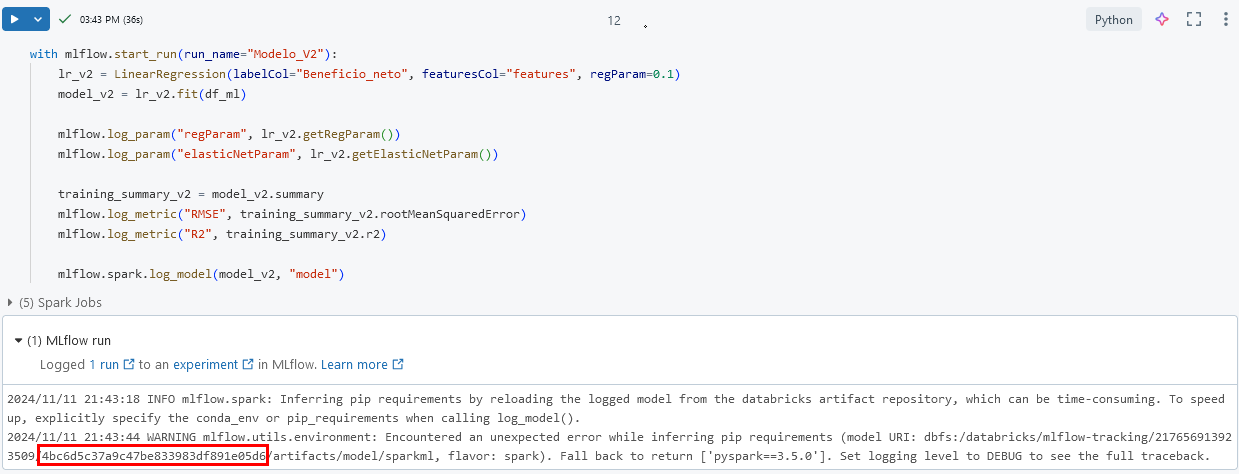Follow the "Learn more" link
Screen dimensions: 1239x474
click(354, 365)
